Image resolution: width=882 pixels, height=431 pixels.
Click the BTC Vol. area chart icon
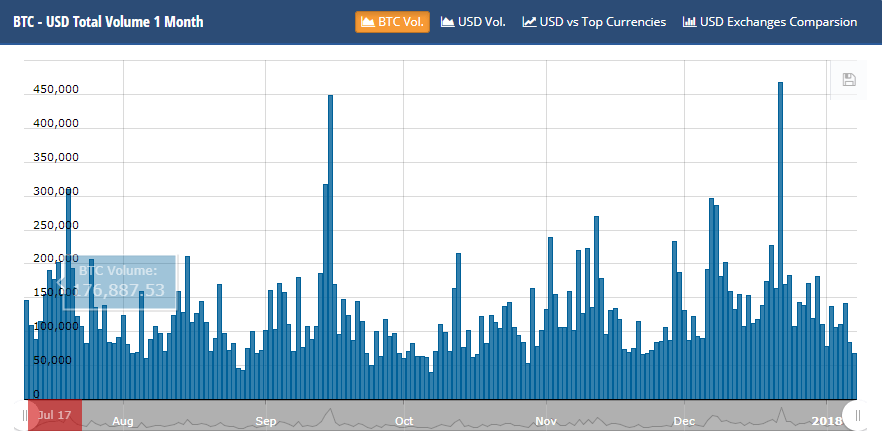tap(368, 22)
